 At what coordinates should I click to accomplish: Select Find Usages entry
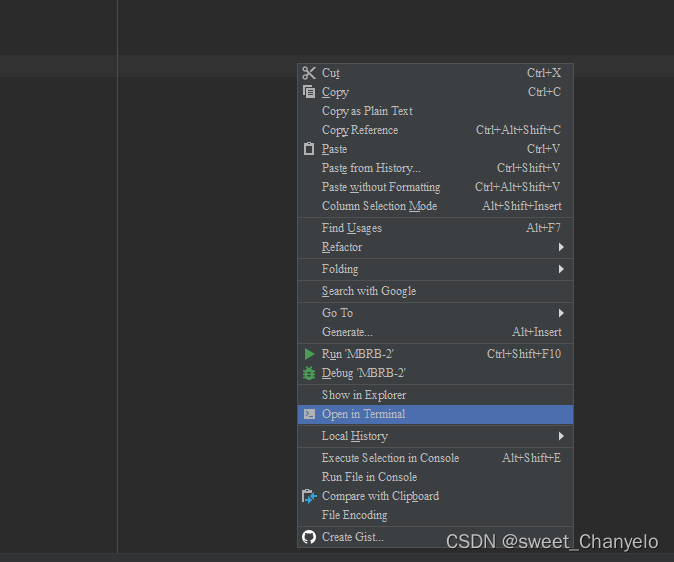435,228
